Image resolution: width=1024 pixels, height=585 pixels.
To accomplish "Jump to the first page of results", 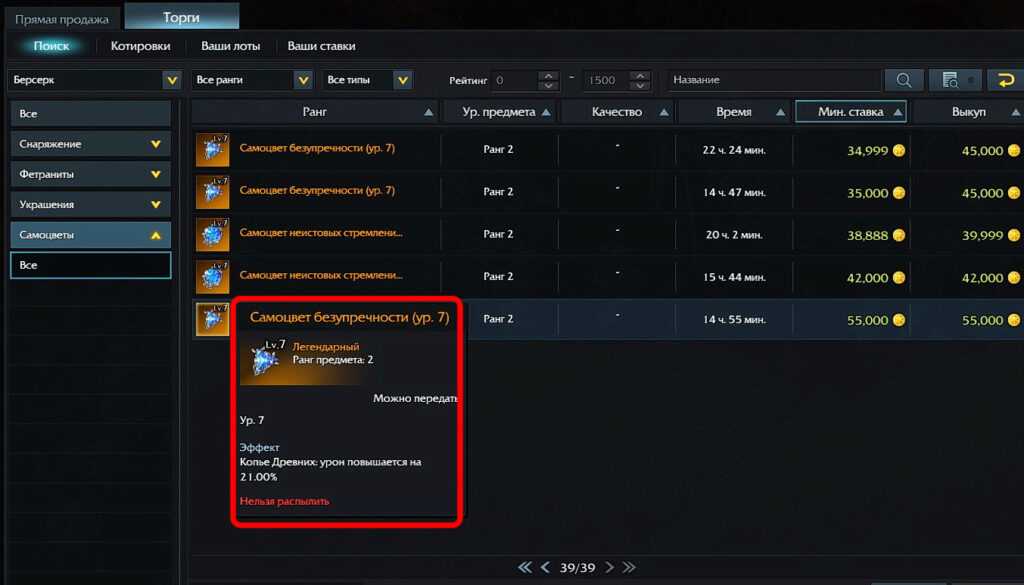I will point(525,567).
